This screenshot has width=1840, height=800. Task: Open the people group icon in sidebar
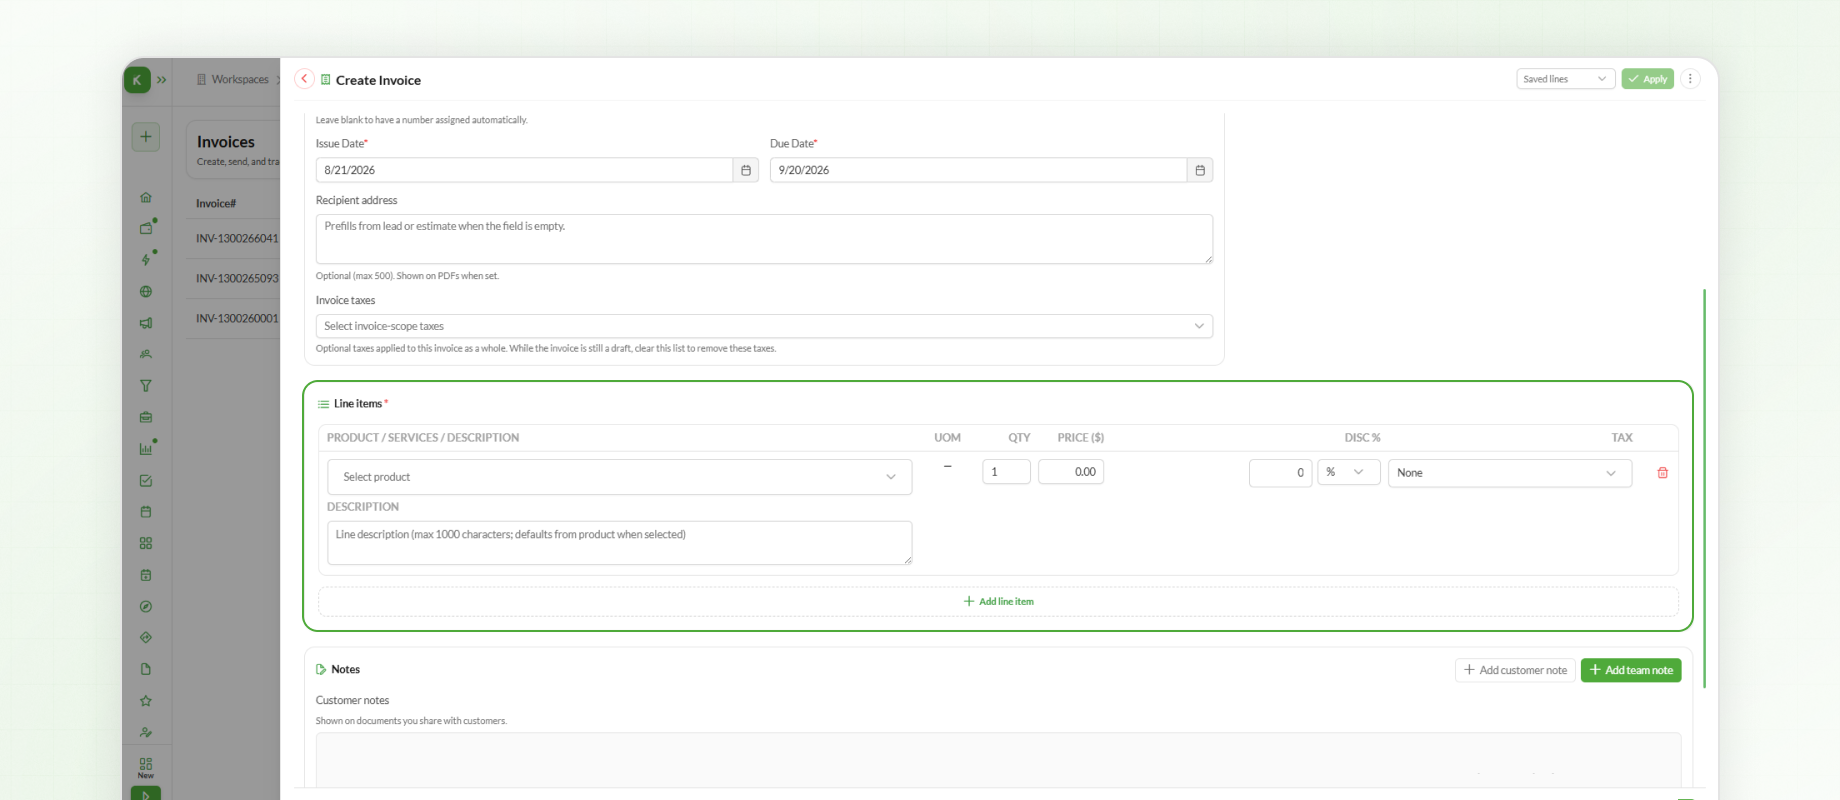point(146,354)
